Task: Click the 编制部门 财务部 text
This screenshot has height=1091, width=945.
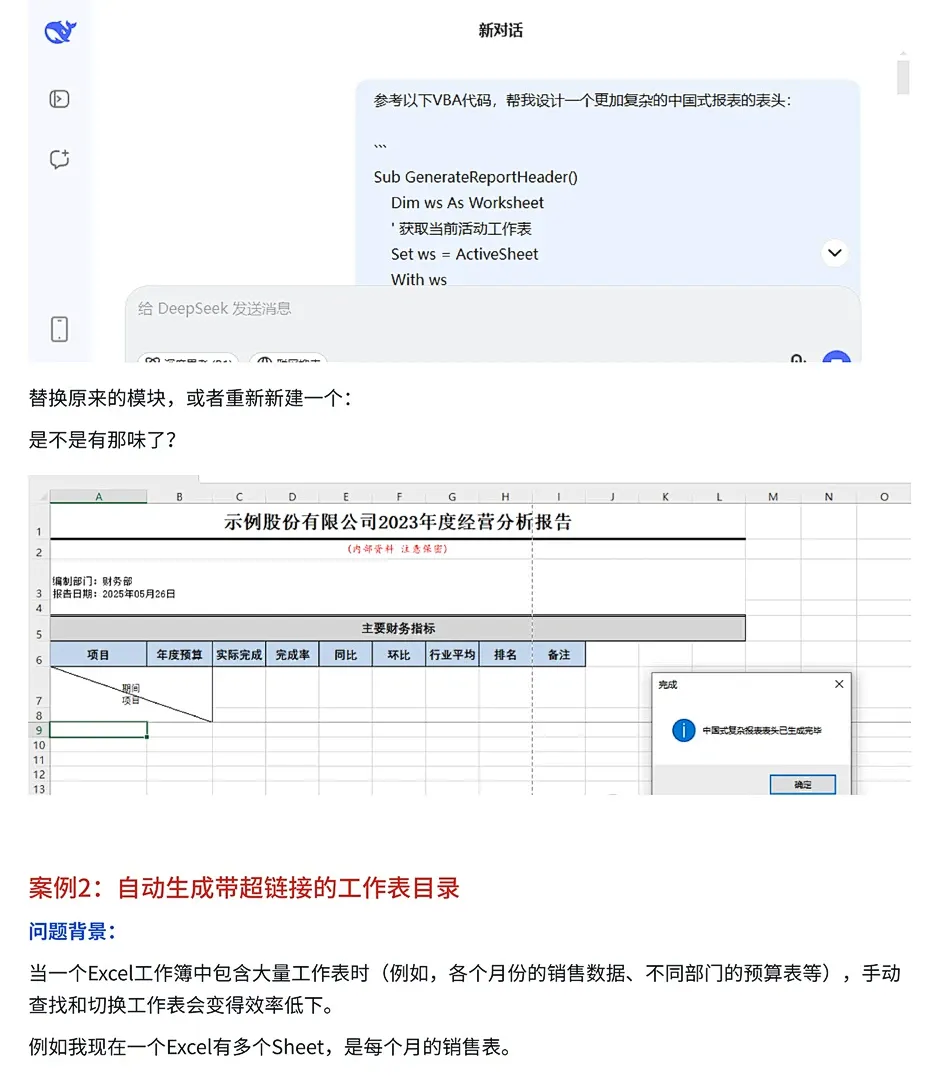Action: (x=92, y=581)
